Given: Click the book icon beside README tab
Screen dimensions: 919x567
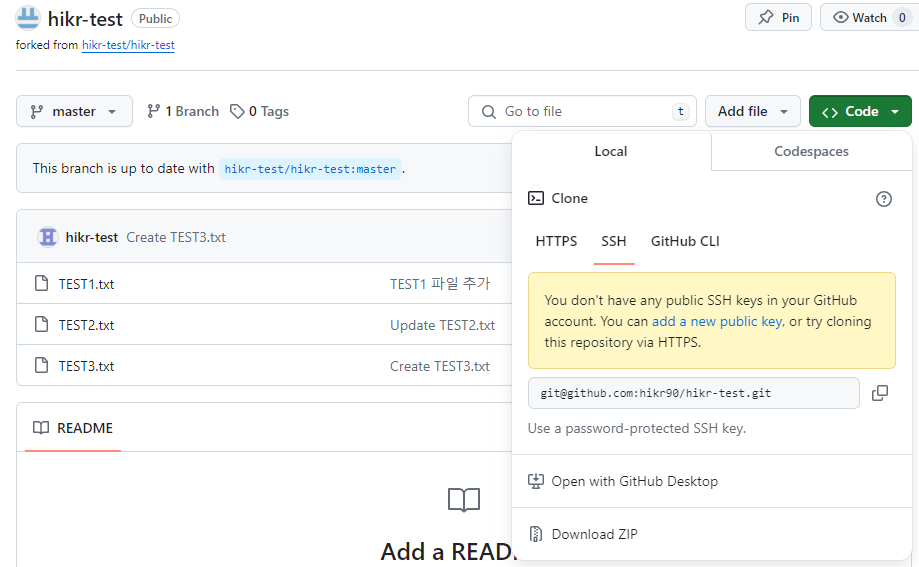Looking at the screenshot, I should pyautogui.click(x=41, y=428).
